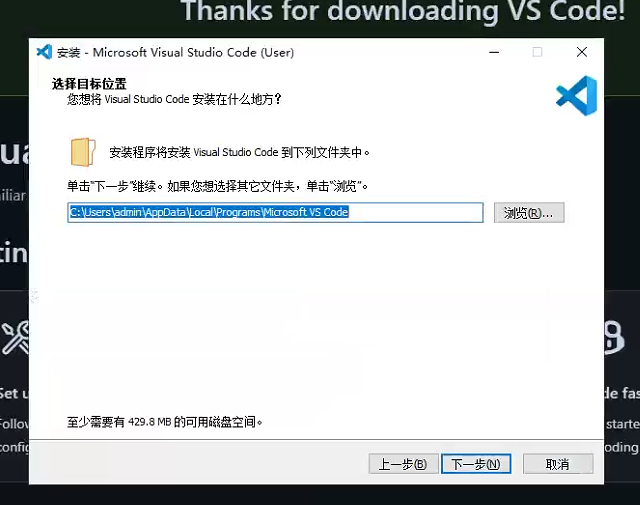Click the large blue VS Code logo

pos(576,96)
